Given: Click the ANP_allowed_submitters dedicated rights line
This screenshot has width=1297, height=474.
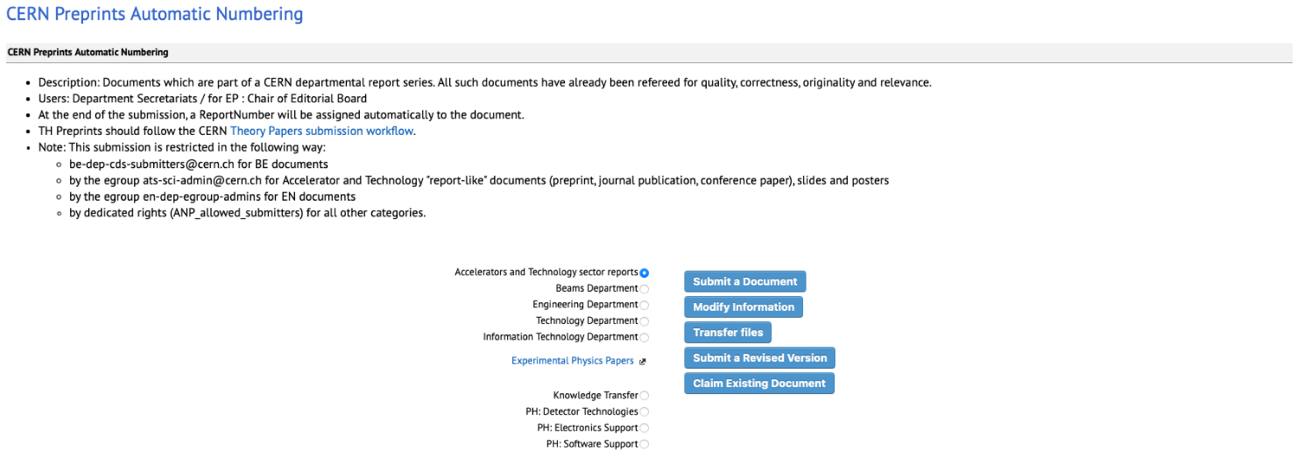Looking at the screenshot, I should click(x=247, y=213).
